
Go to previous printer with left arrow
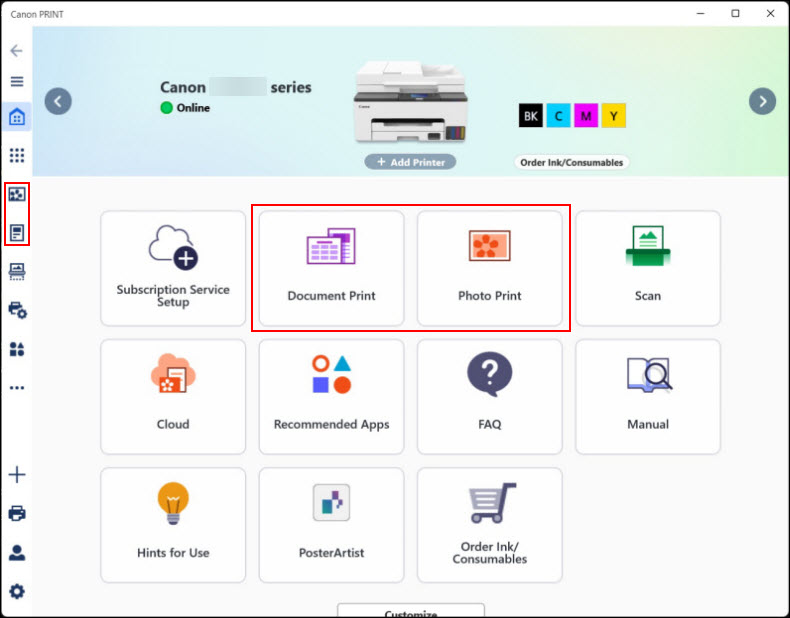tap(58, 101)
